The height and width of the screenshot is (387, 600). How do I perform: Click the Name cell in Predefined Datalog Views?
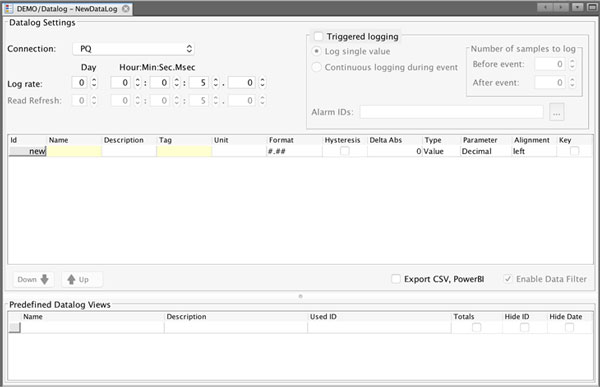coord(93,327)
